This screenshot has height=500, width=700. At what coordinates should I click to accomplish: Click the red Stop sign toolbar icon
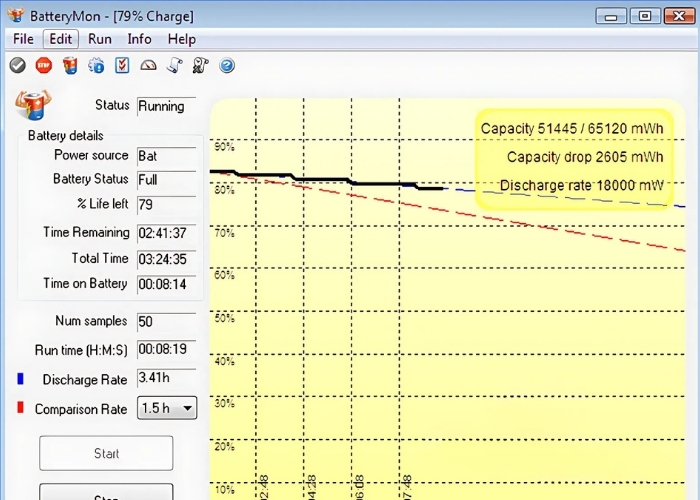(x=43, y=66)
